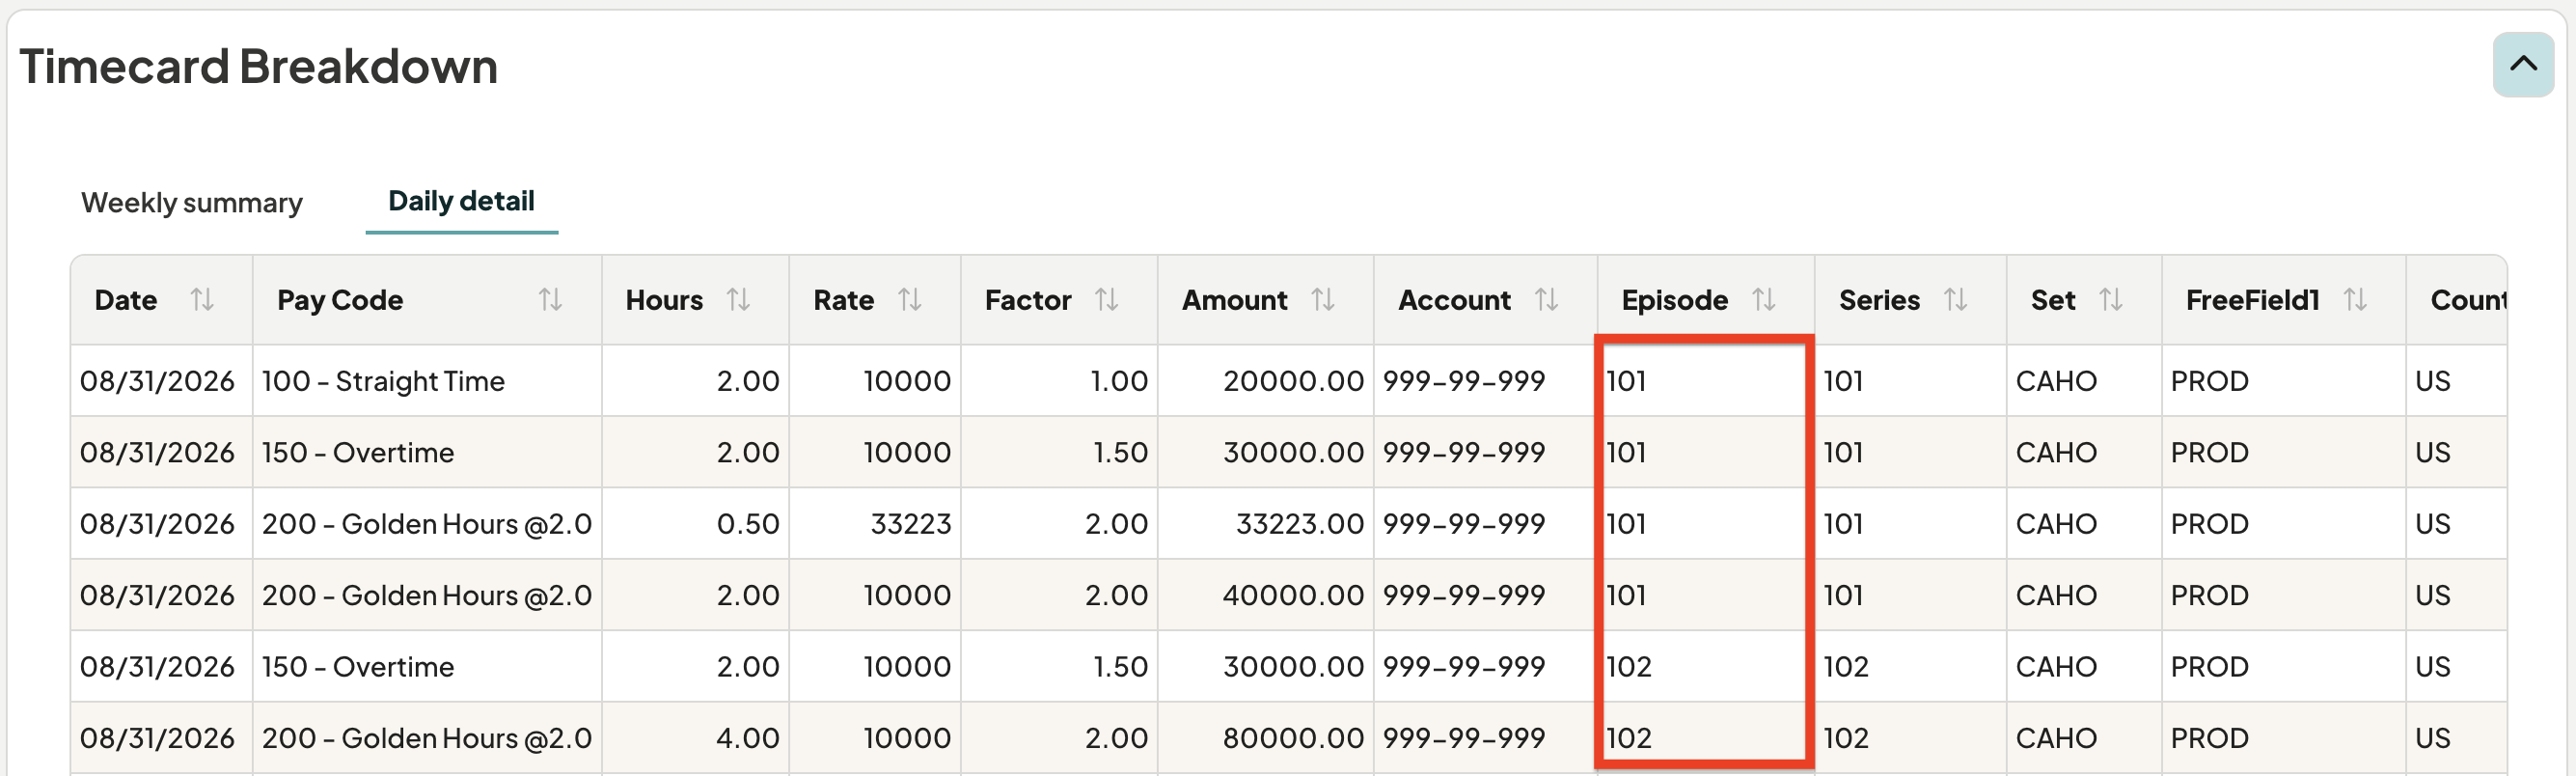Click the FreeField1 column header label

2252,300
